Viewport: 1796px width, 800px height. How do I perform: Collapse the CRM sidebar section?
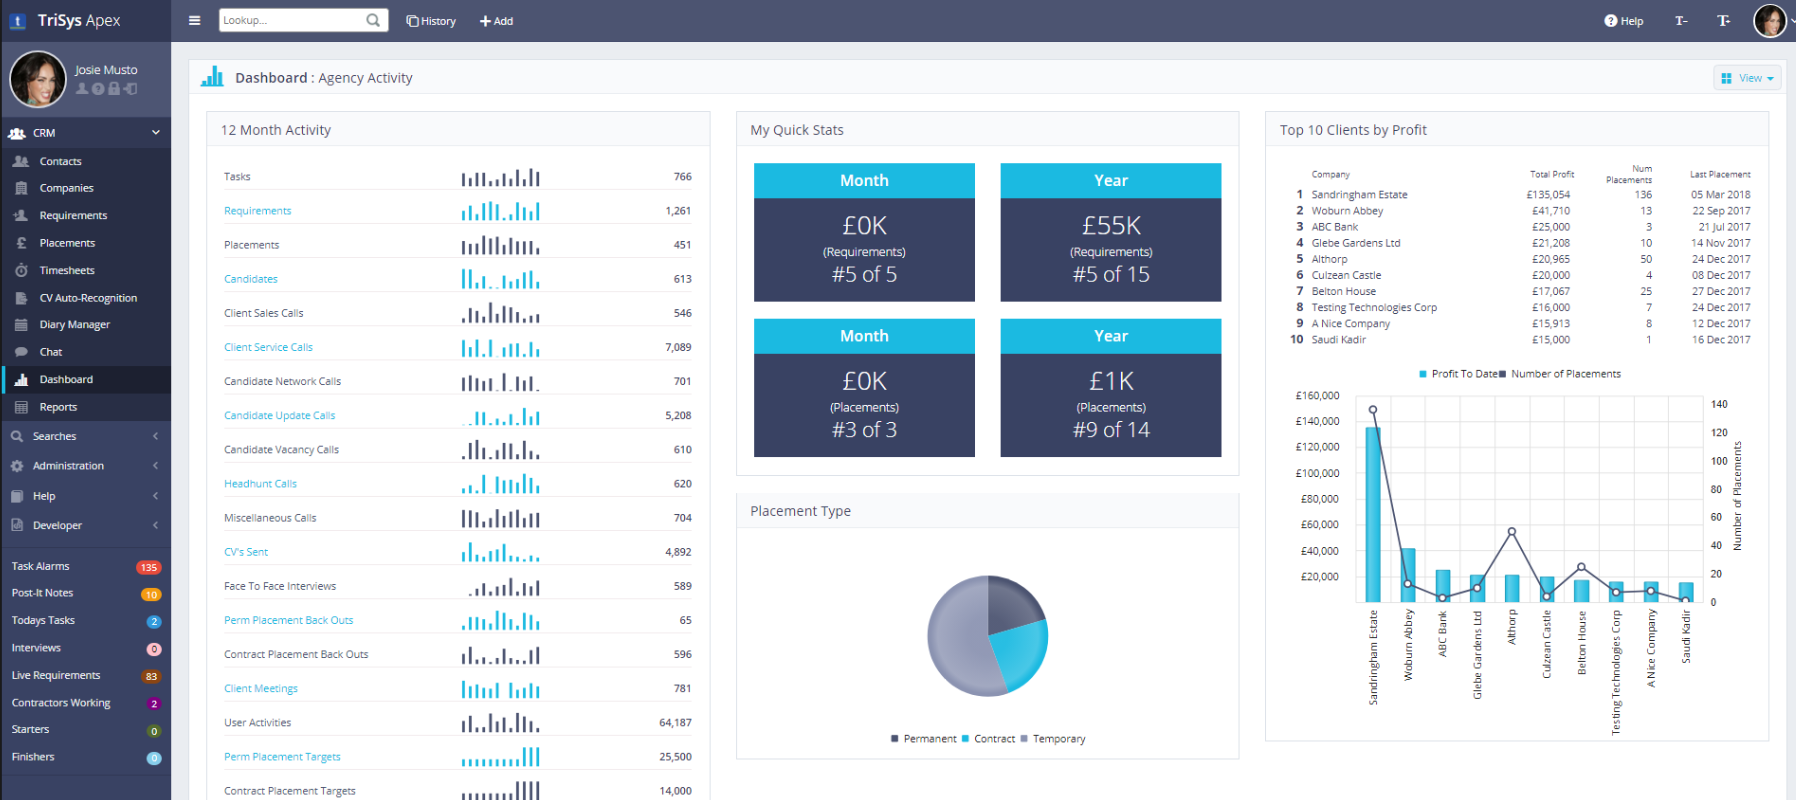click(x=156, y=132)
